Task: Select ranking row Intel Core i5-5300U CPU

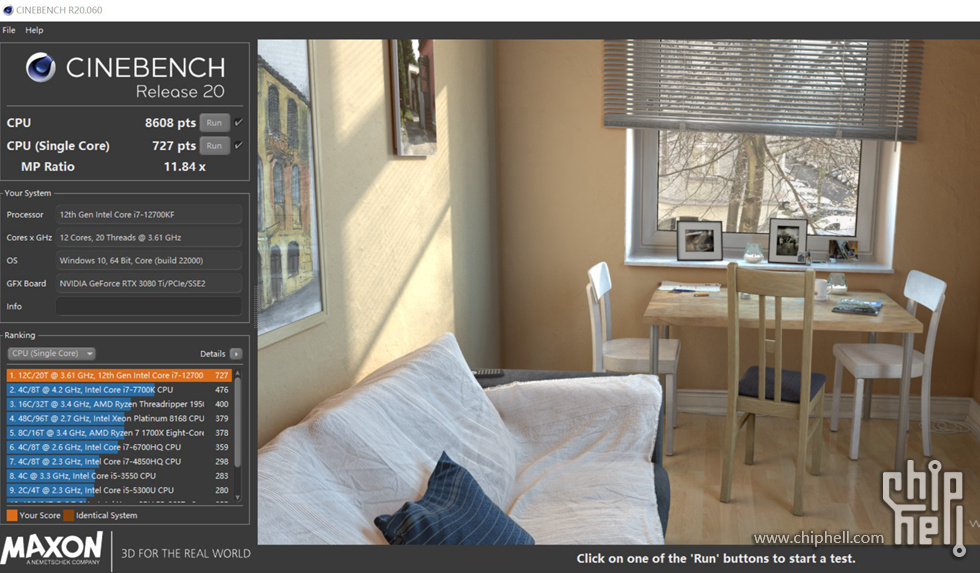Action: [119, 490]
